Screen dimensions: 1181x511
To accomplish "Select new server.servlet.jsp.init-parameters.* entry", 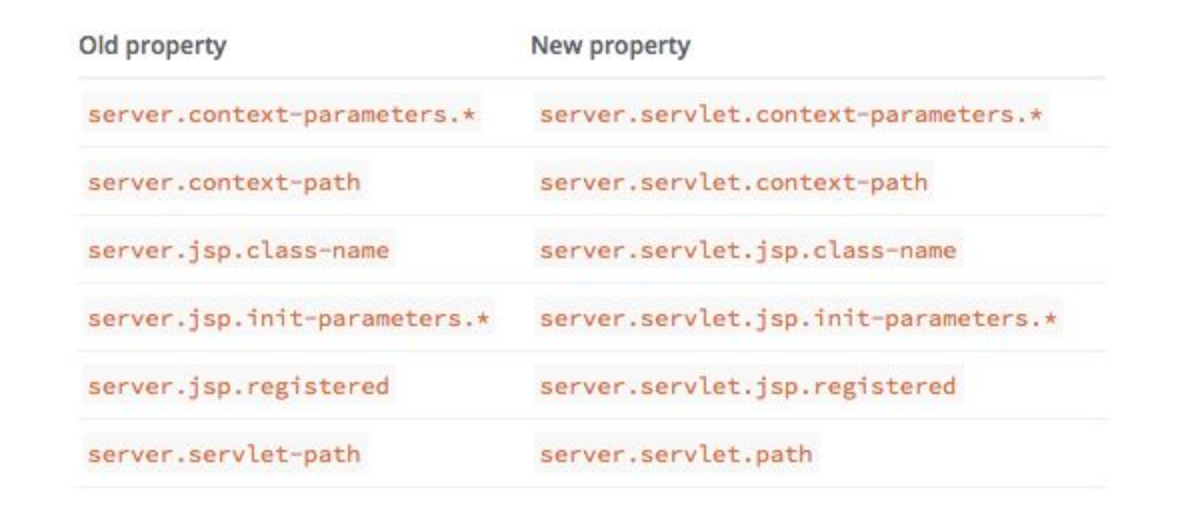I will click(x=798, y=318).
